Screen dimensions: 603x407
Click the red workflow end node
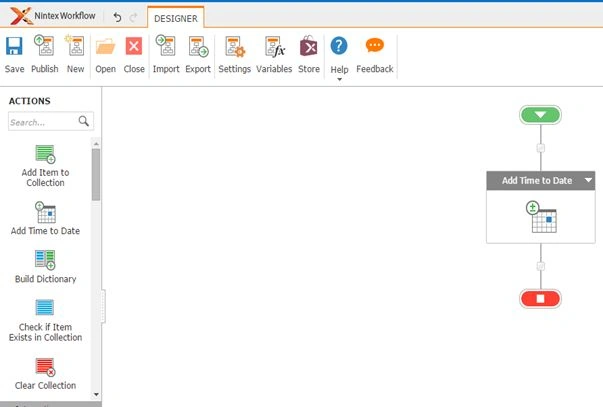(540, 299)
